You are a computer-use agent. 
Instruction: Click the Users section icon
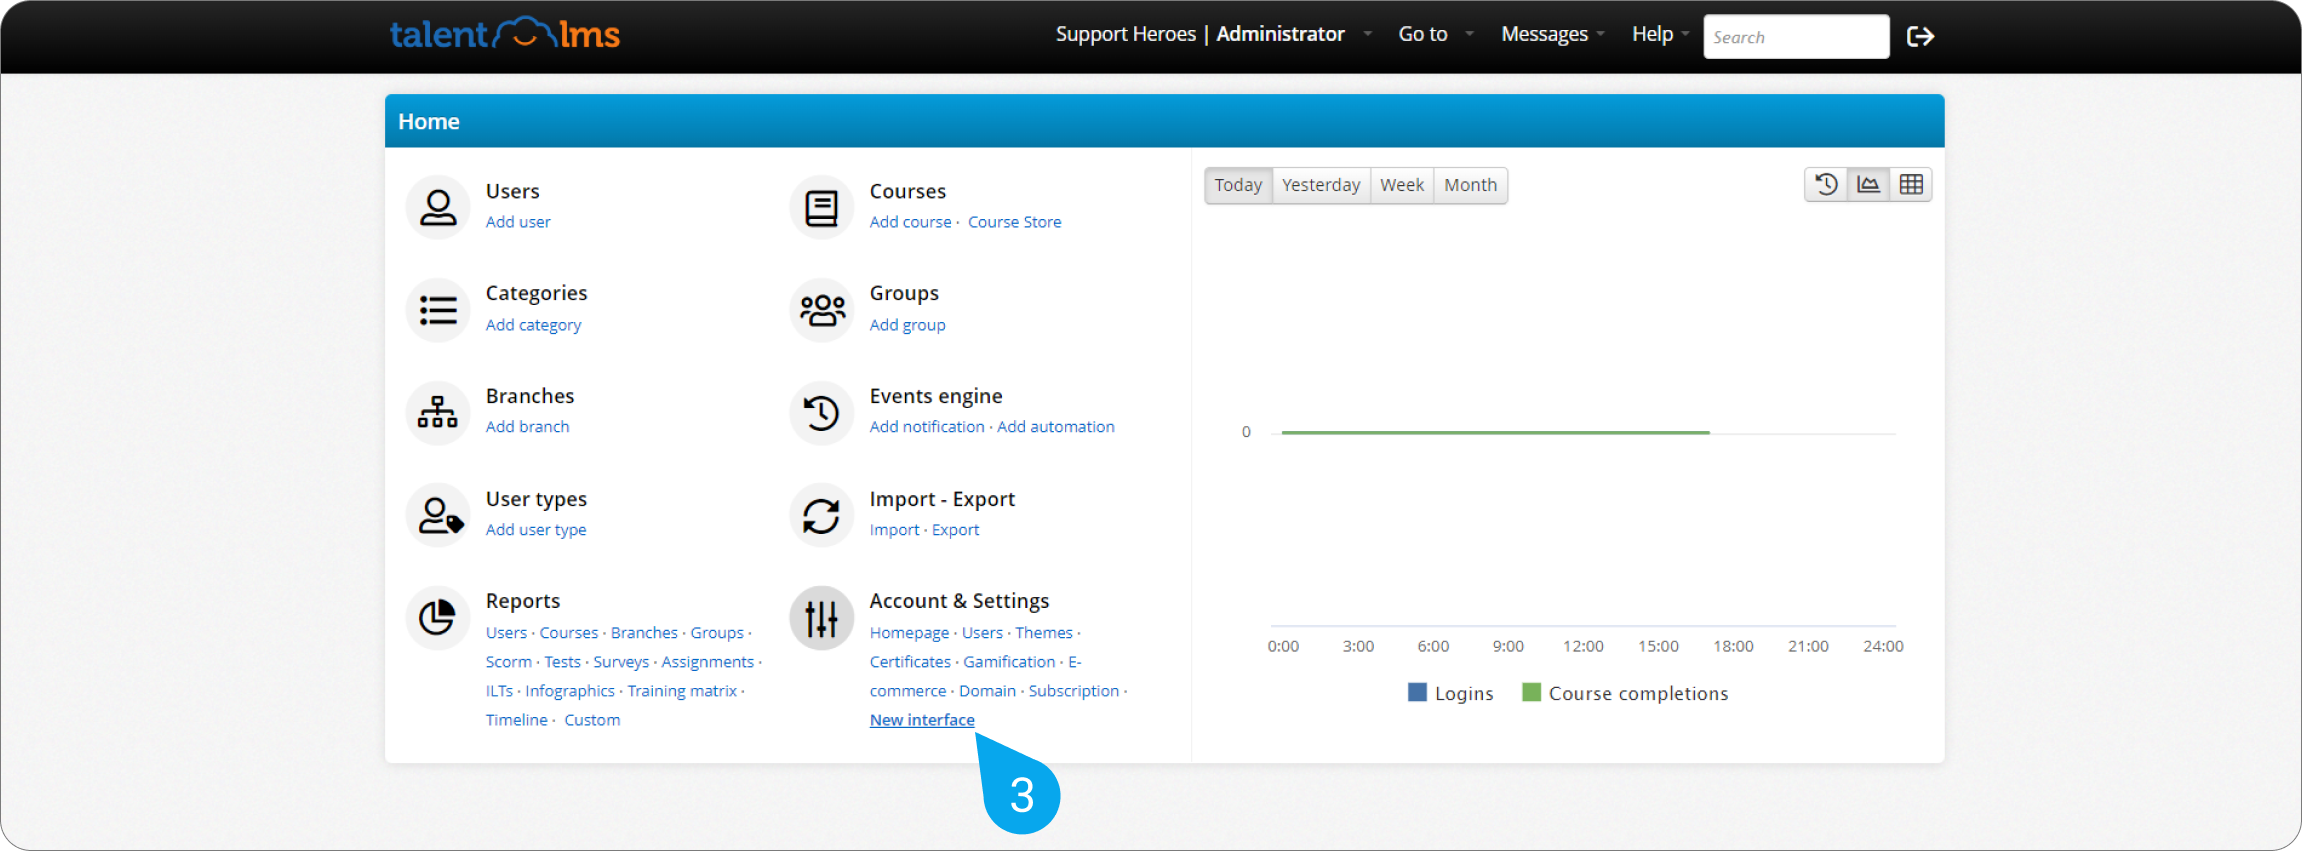point(438,207)
